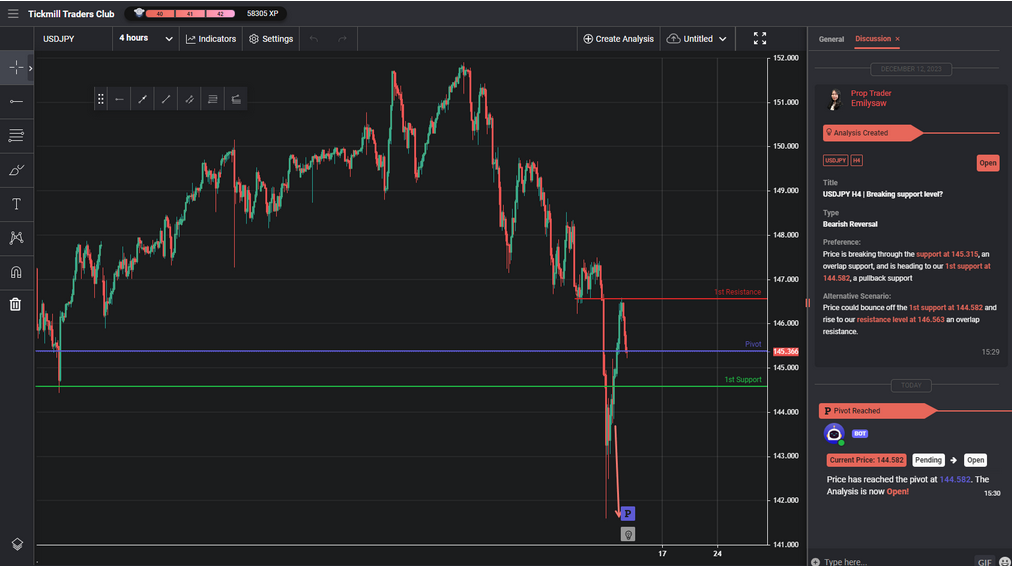Select the crosshair cursor tool

pyautogui.click(x=16, y=68)
